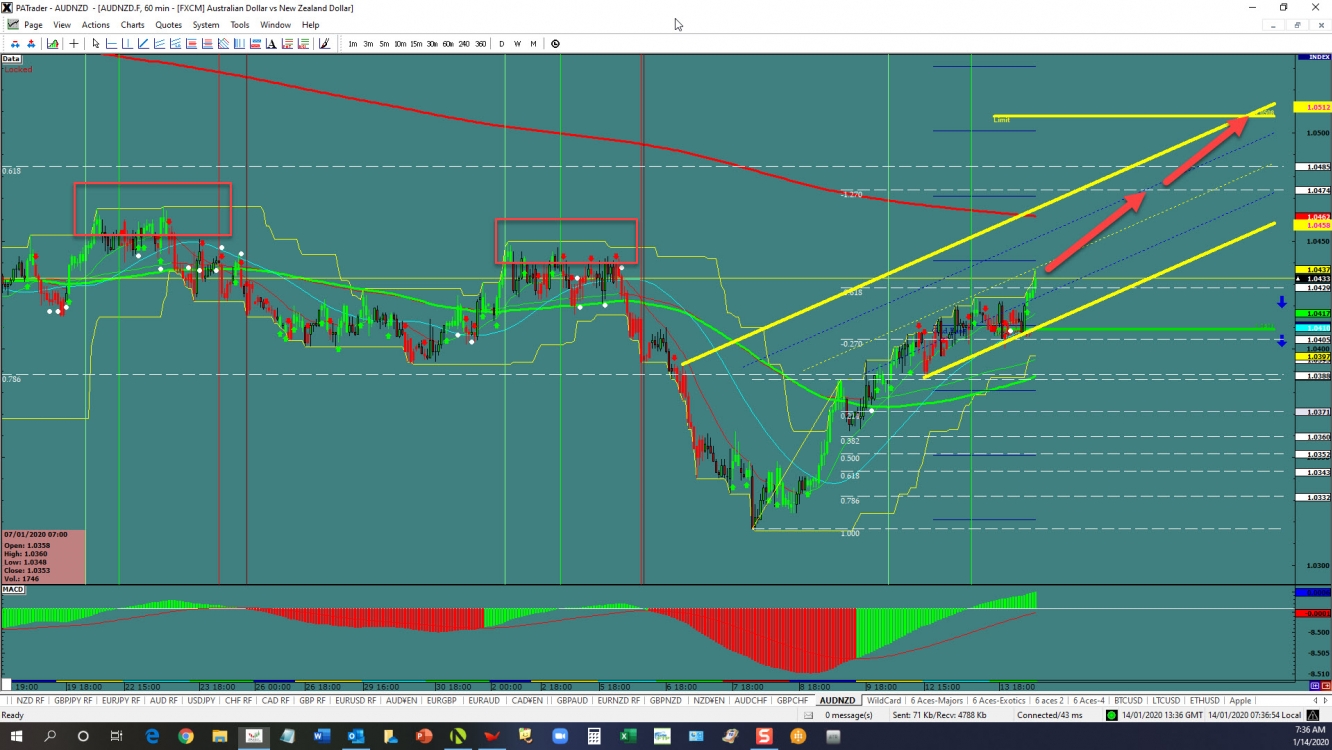Switch to daily D timeframe

[502, 44]
